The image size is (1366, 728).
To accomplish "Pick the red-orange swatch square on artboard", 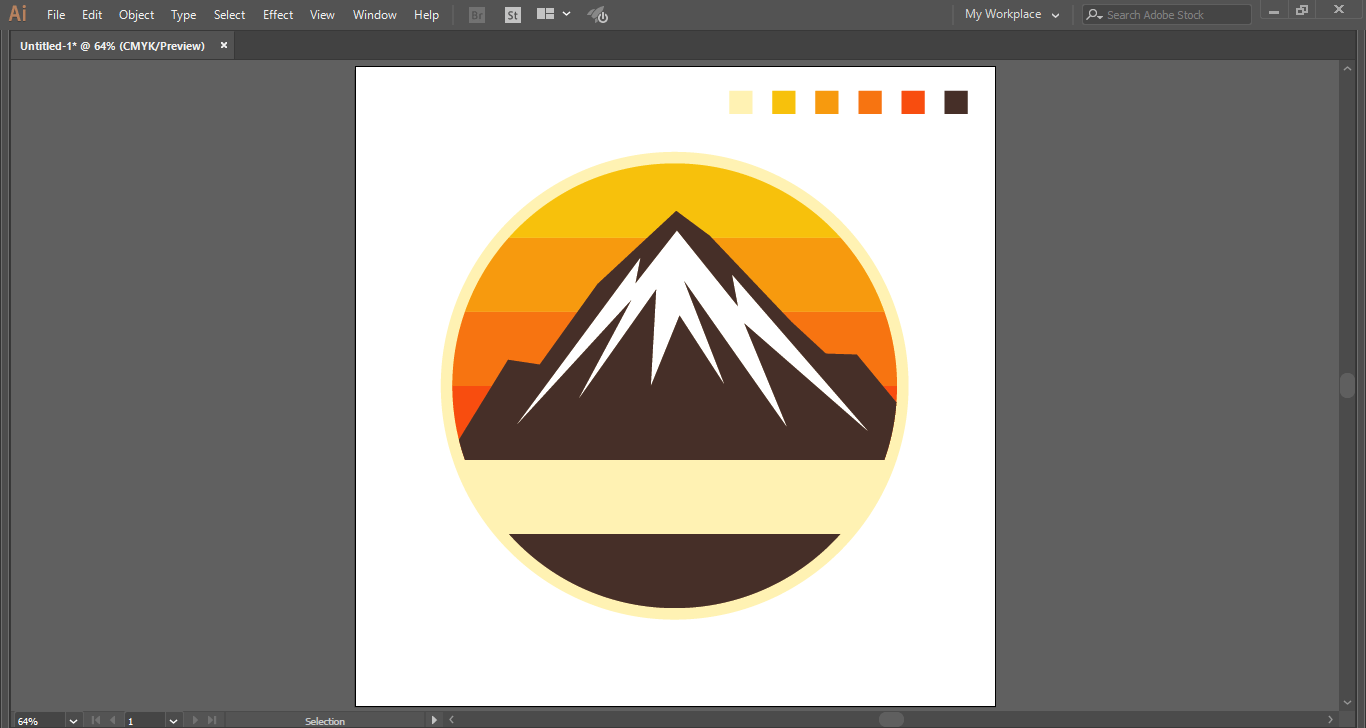I will point(913,102).
